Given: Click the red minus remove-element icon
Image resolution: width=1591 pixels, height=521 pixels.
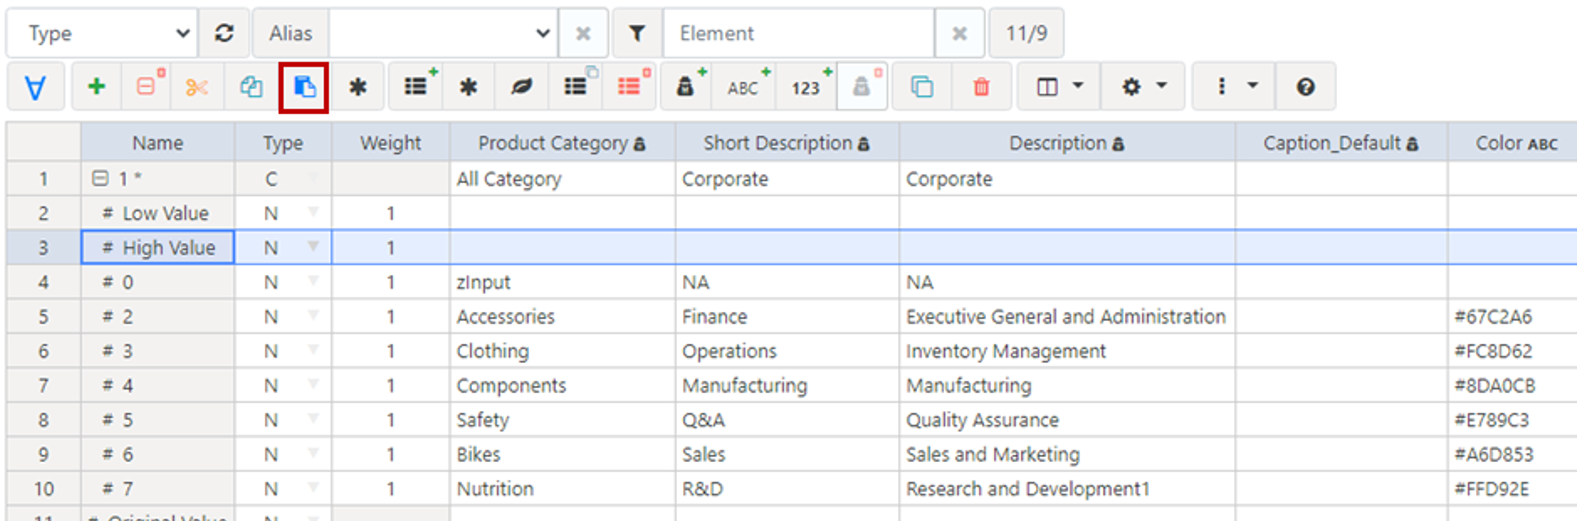Looking at the screenshot, I should pos(148,87).
